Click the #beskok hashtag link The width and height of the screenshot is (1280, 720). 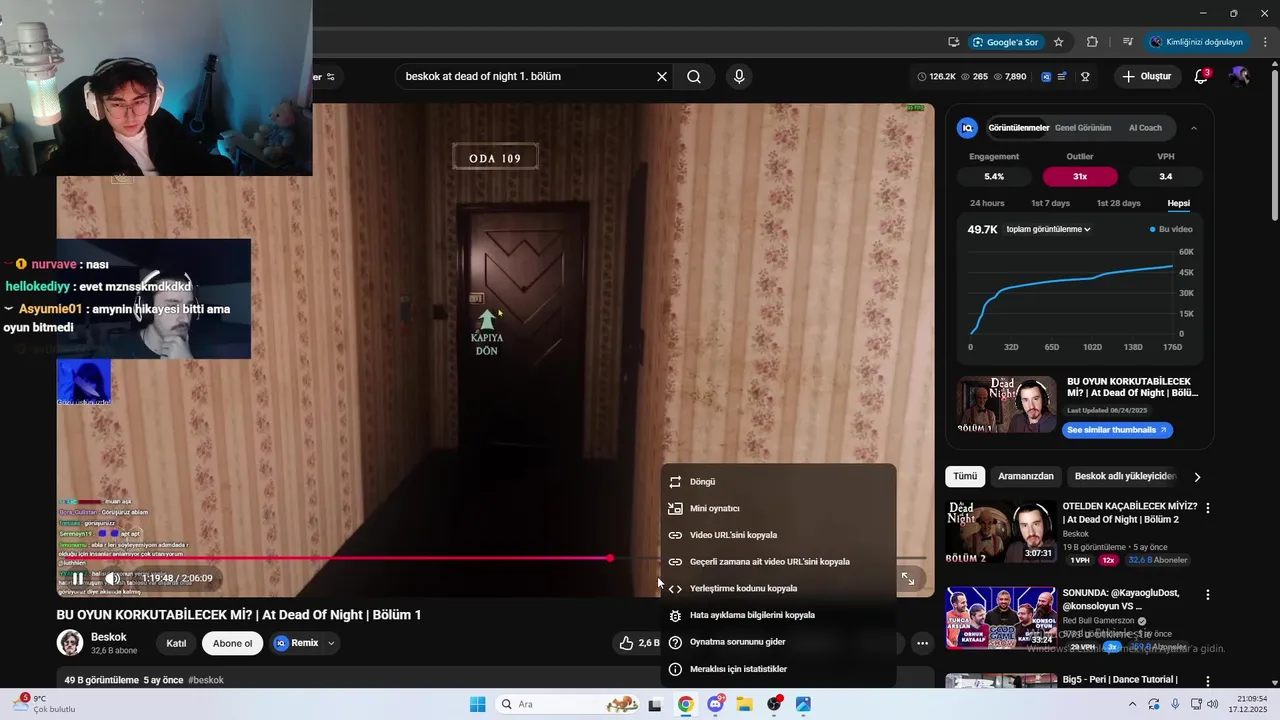206,680
